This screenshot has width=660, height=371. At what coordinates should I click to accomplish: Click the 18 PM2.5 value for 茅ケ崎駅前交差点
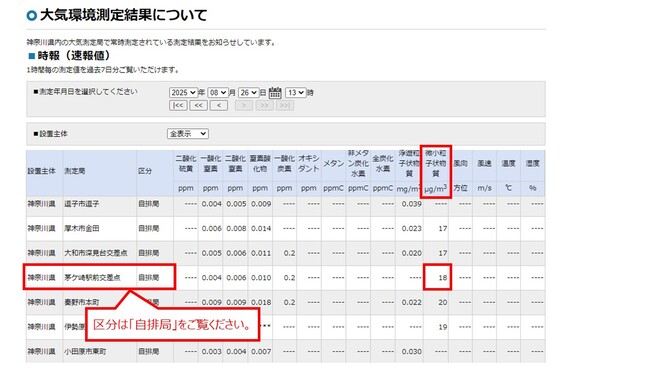click(442, 278)
